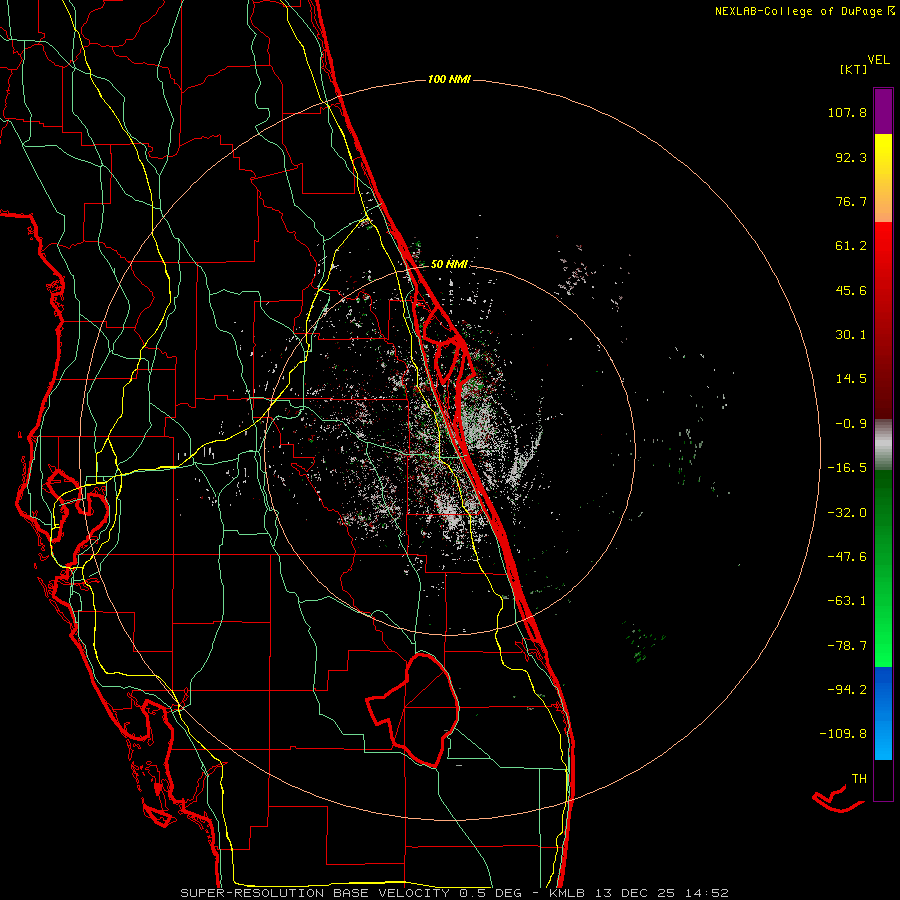Select the -94.2 velocity scale value
The height and width of the screenshot is (900, 900).
point(847,689)
